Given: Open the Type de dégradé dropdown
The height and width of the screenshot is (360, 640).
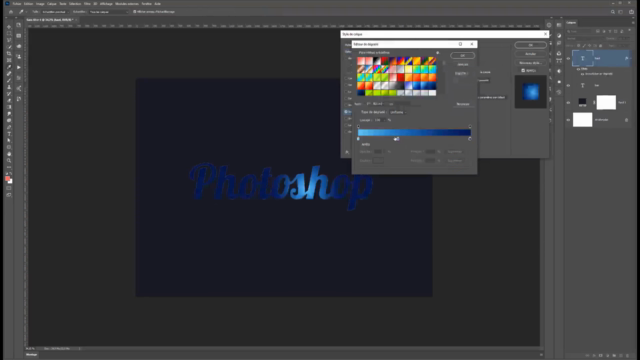Looking at the screenshot, I should (x=398, y=112).
